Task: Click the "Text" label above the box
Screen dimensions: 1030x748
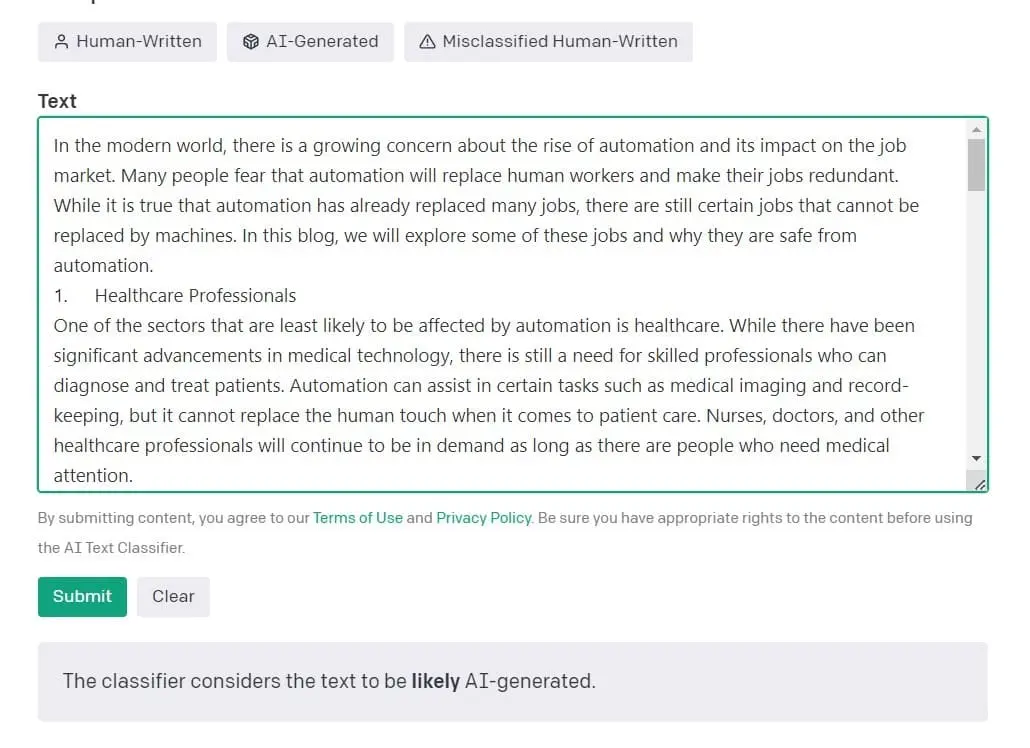Action: pos(57,101)
